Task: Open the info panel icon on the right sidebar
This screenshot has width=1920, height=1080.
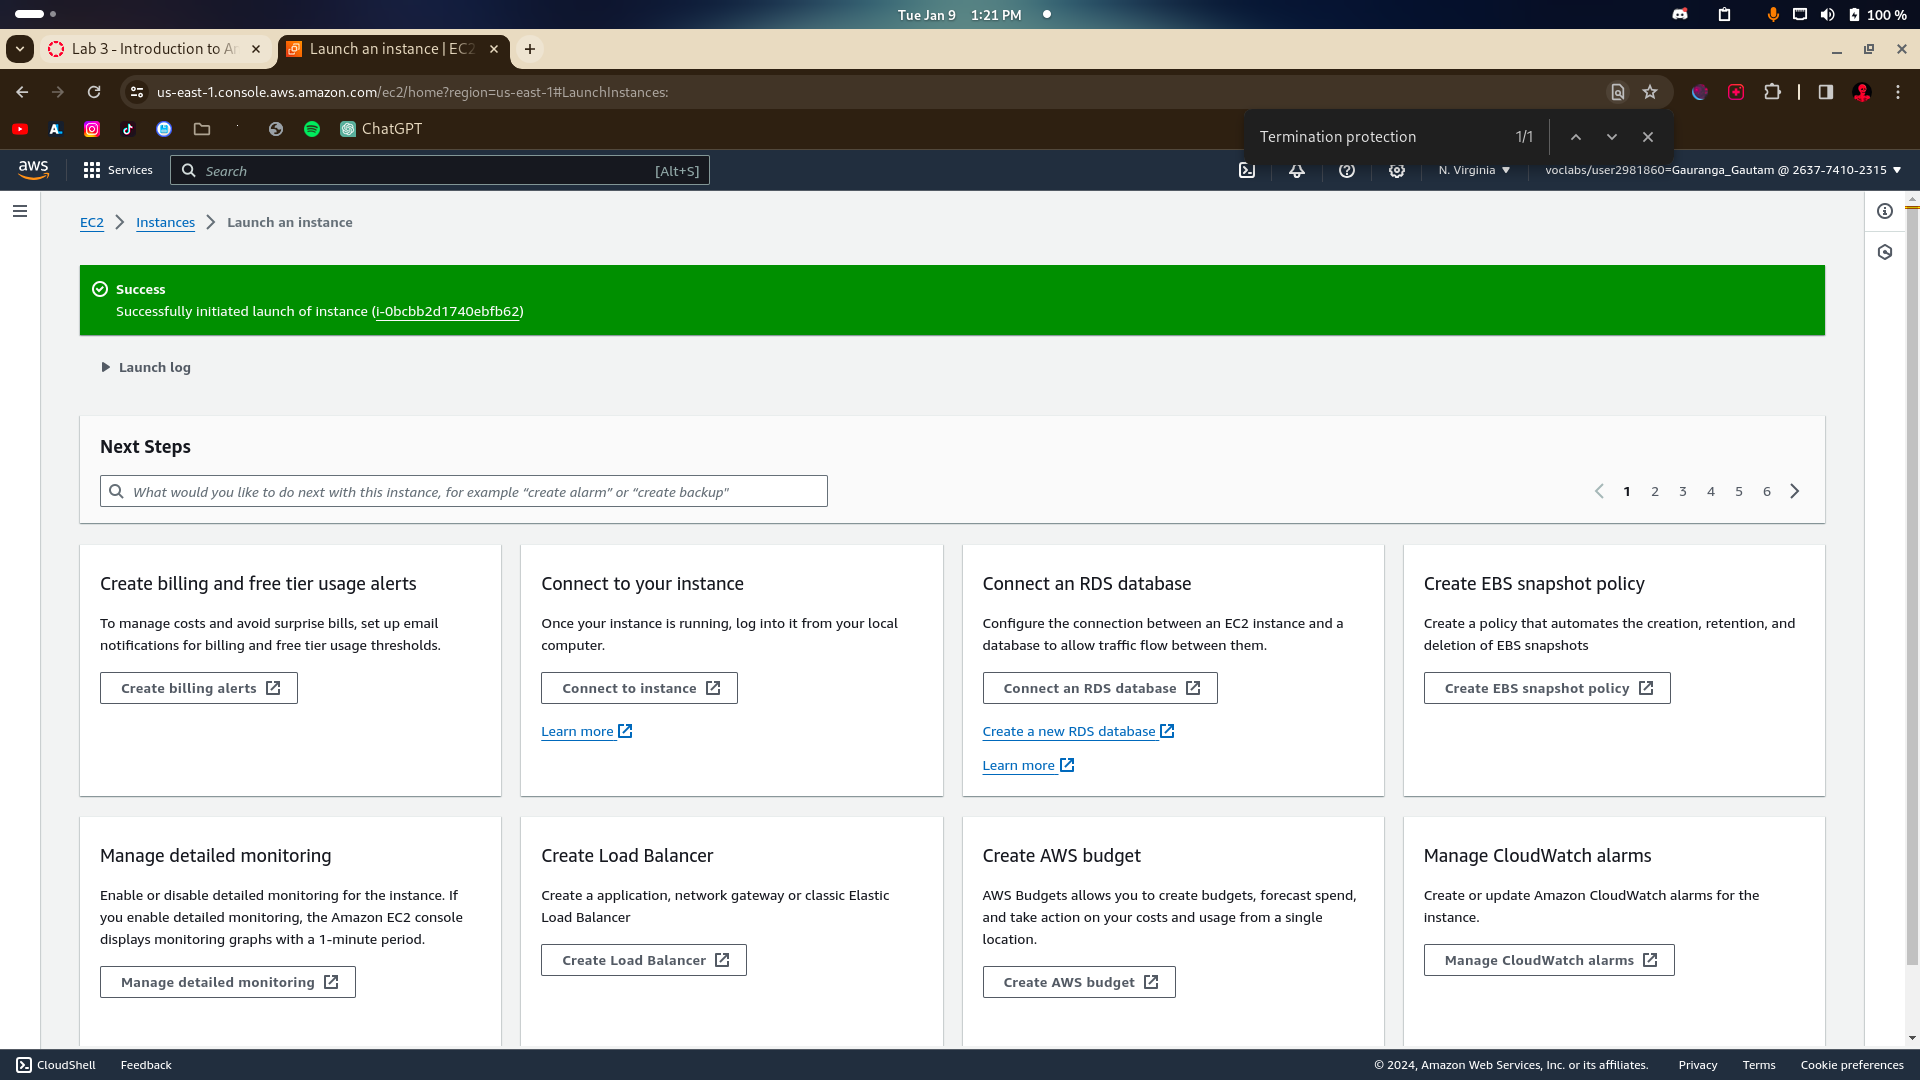Action: 1885,211
